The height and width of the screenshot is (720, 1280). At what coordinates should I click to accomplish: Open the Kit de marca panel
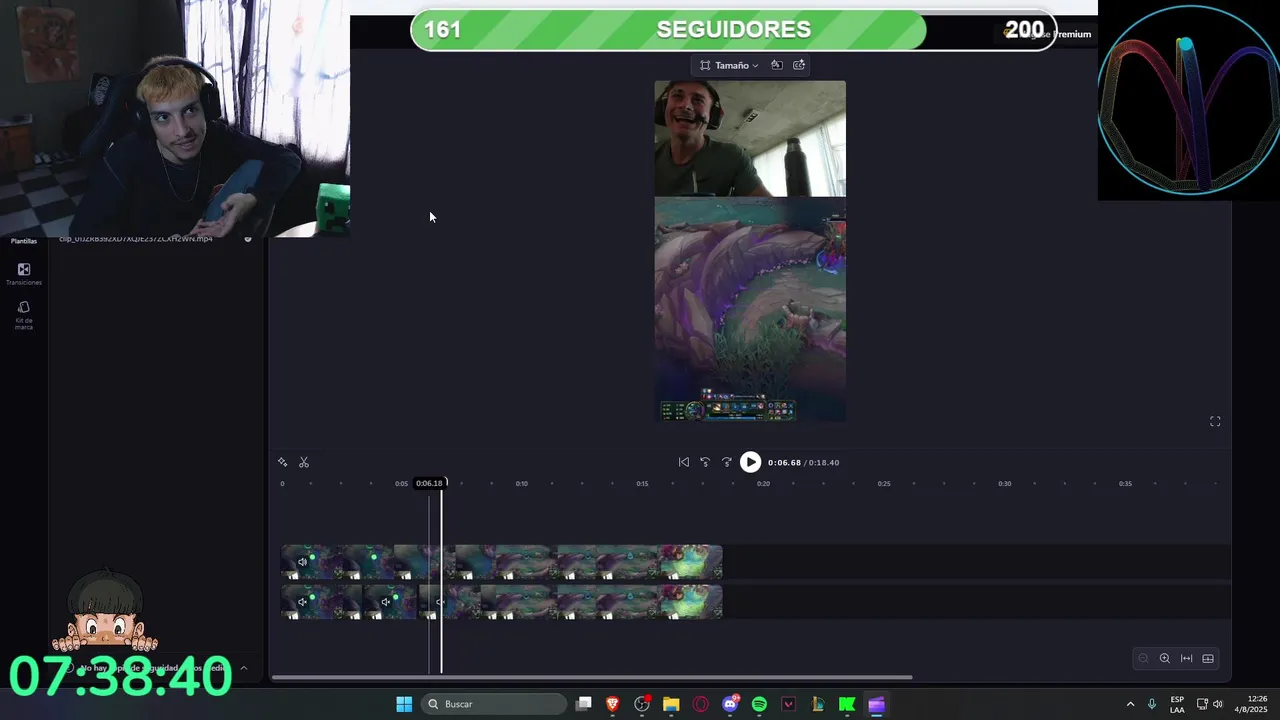(x=24, y=315)
